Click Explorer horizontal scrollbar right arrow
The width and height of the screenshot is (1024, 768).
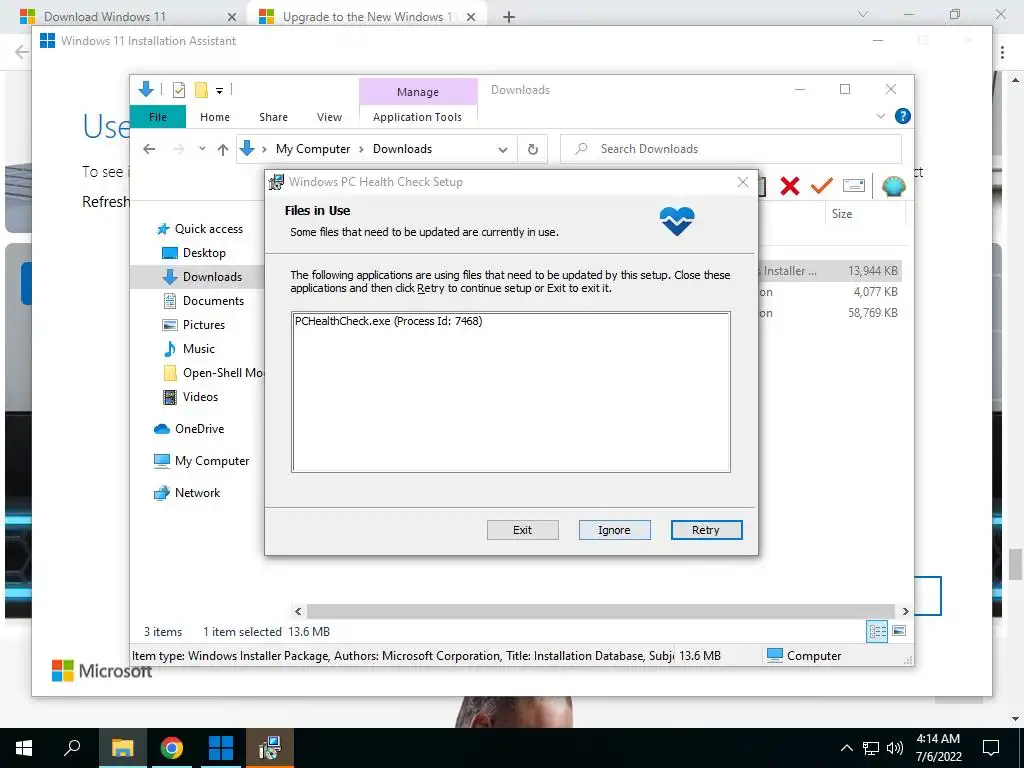click(x=905, y=611)
